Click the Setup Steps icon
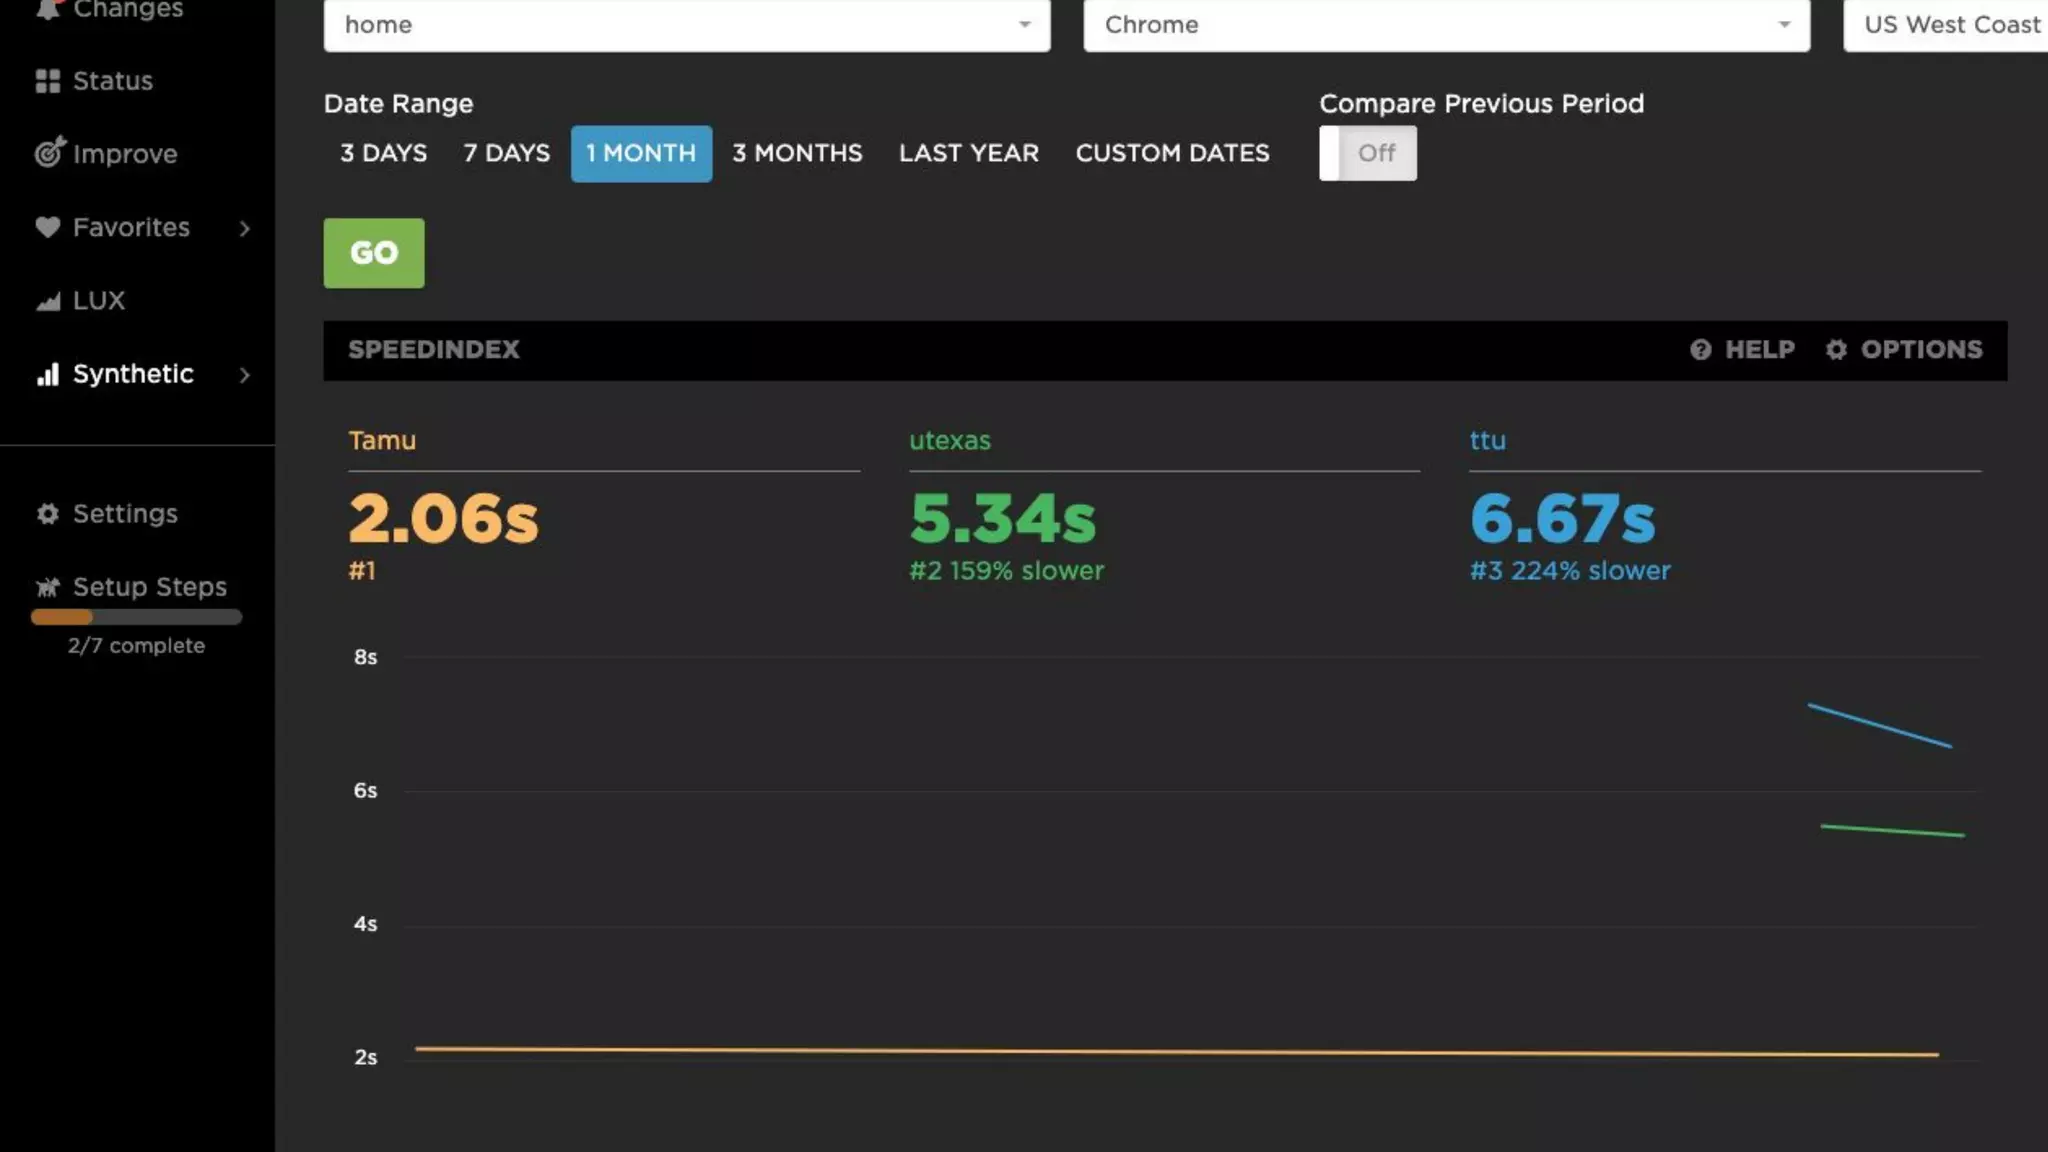Screen dimensions: 2048x1152 47,587
